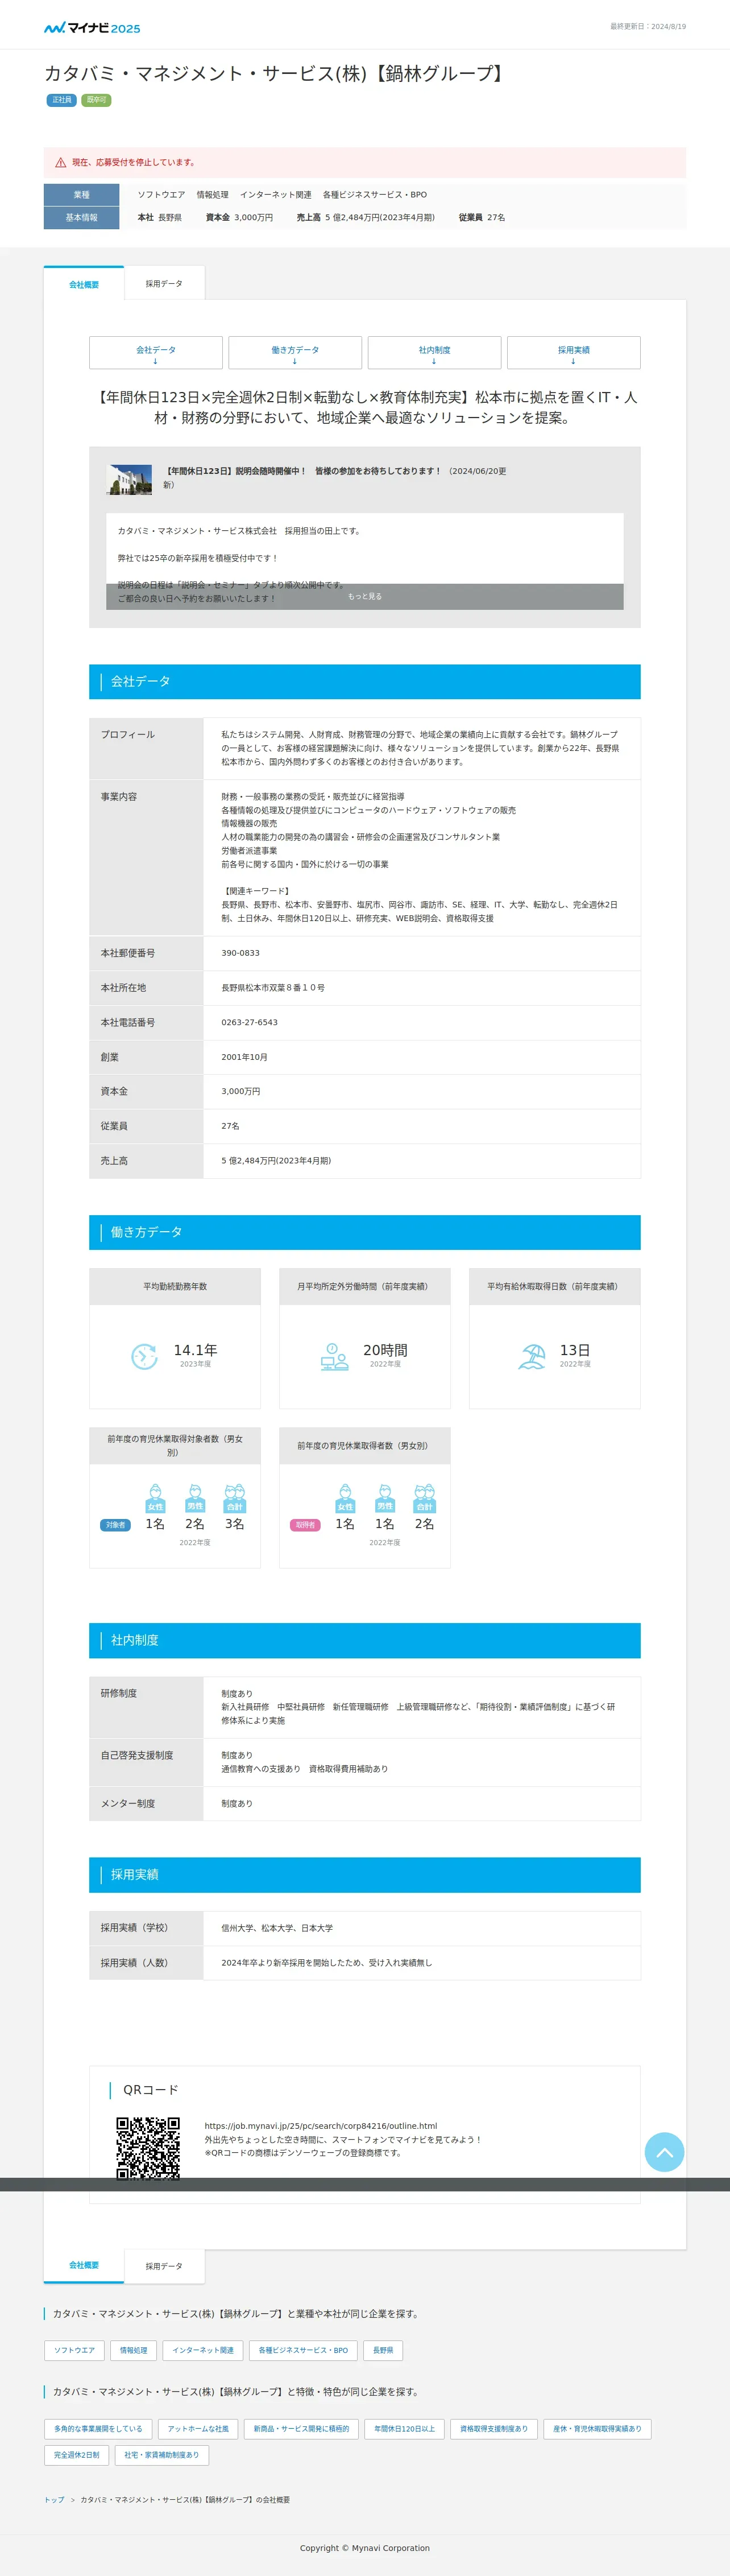Expand message with もっと見る
730x2576 pixels.
365,596
